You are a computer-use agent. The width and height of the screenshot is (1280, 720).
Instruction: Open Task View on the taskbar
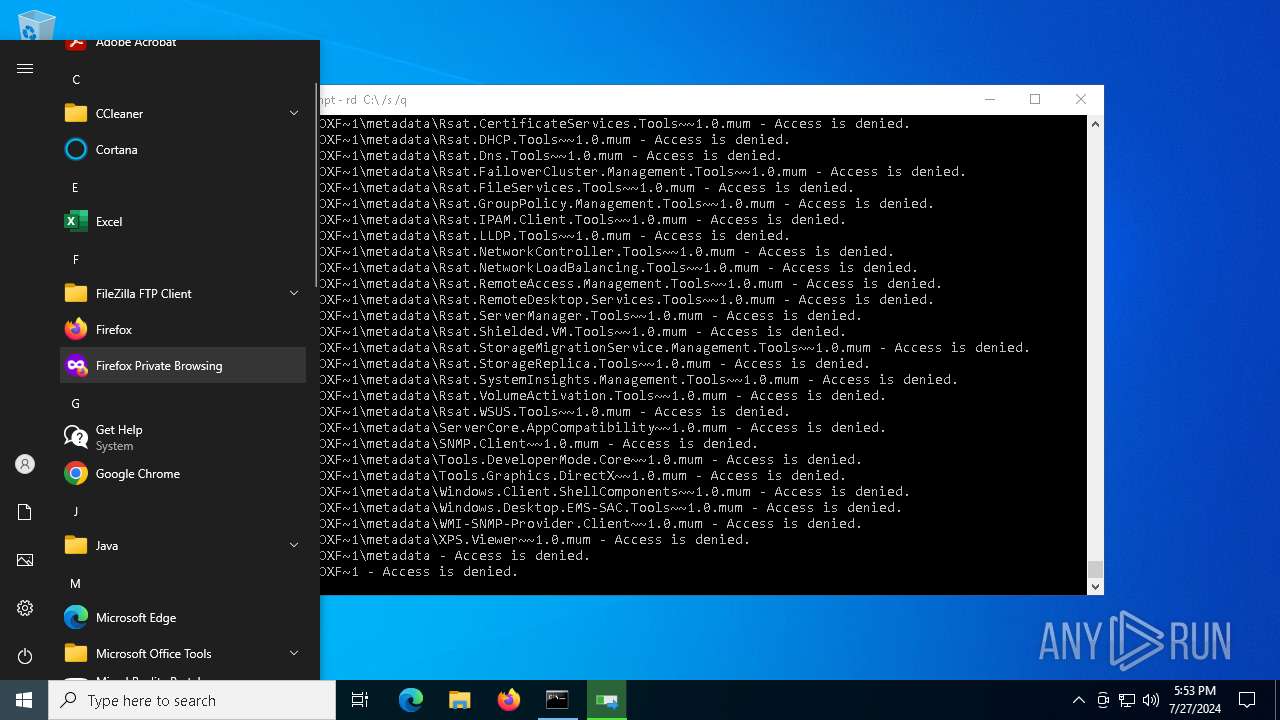coord(360,700)
